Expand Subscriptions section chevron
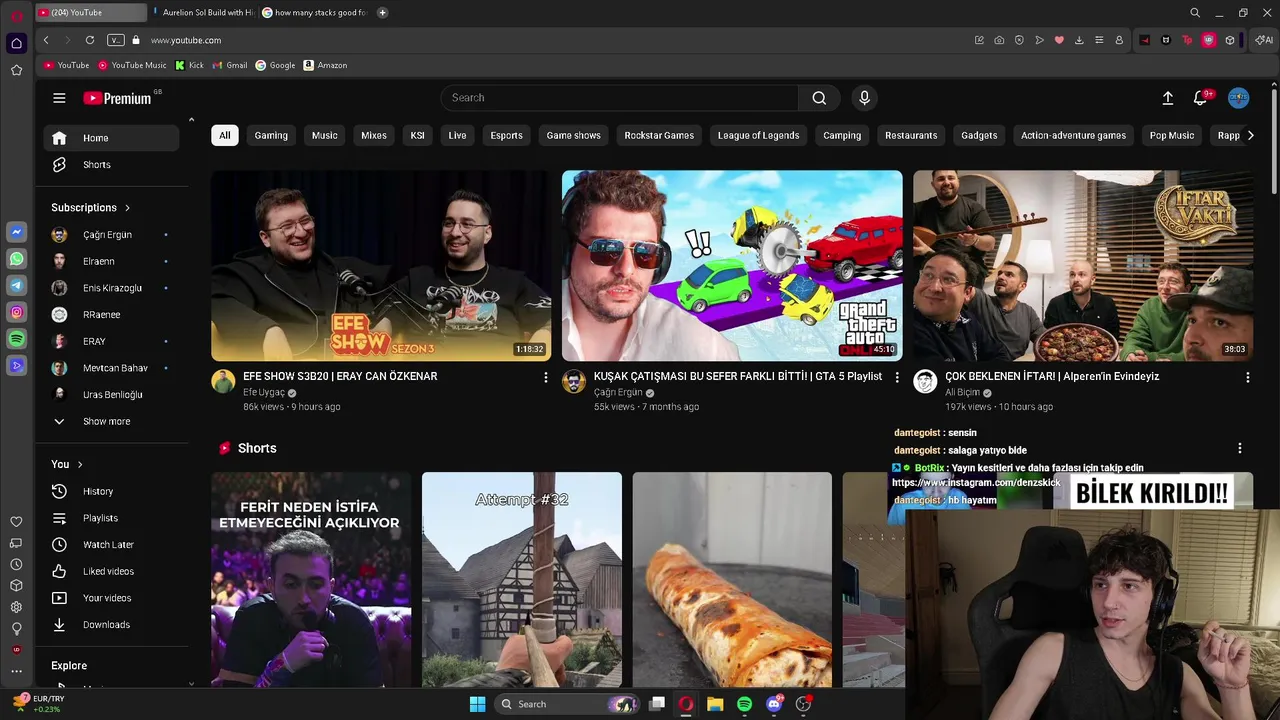The width and height of the screenshot is (1280, 720). [127, 208]
